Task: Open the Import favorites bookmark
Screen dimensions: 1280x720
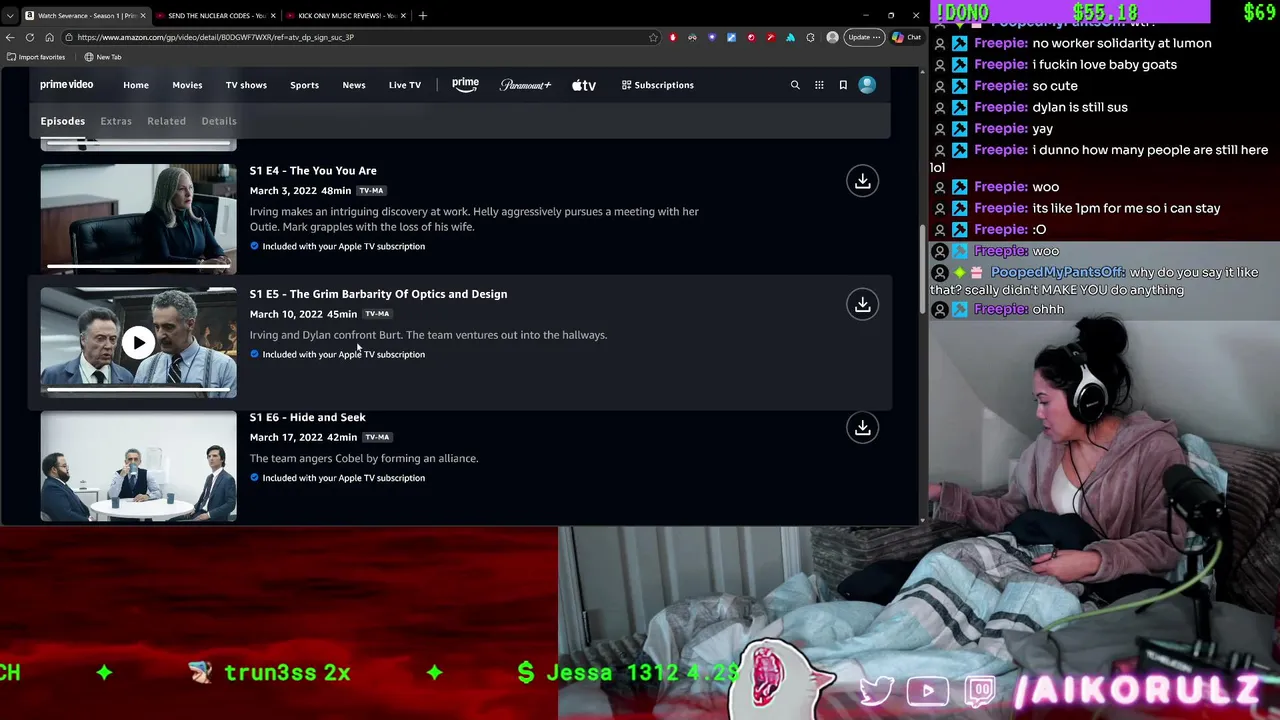Action: click(36, 57)
